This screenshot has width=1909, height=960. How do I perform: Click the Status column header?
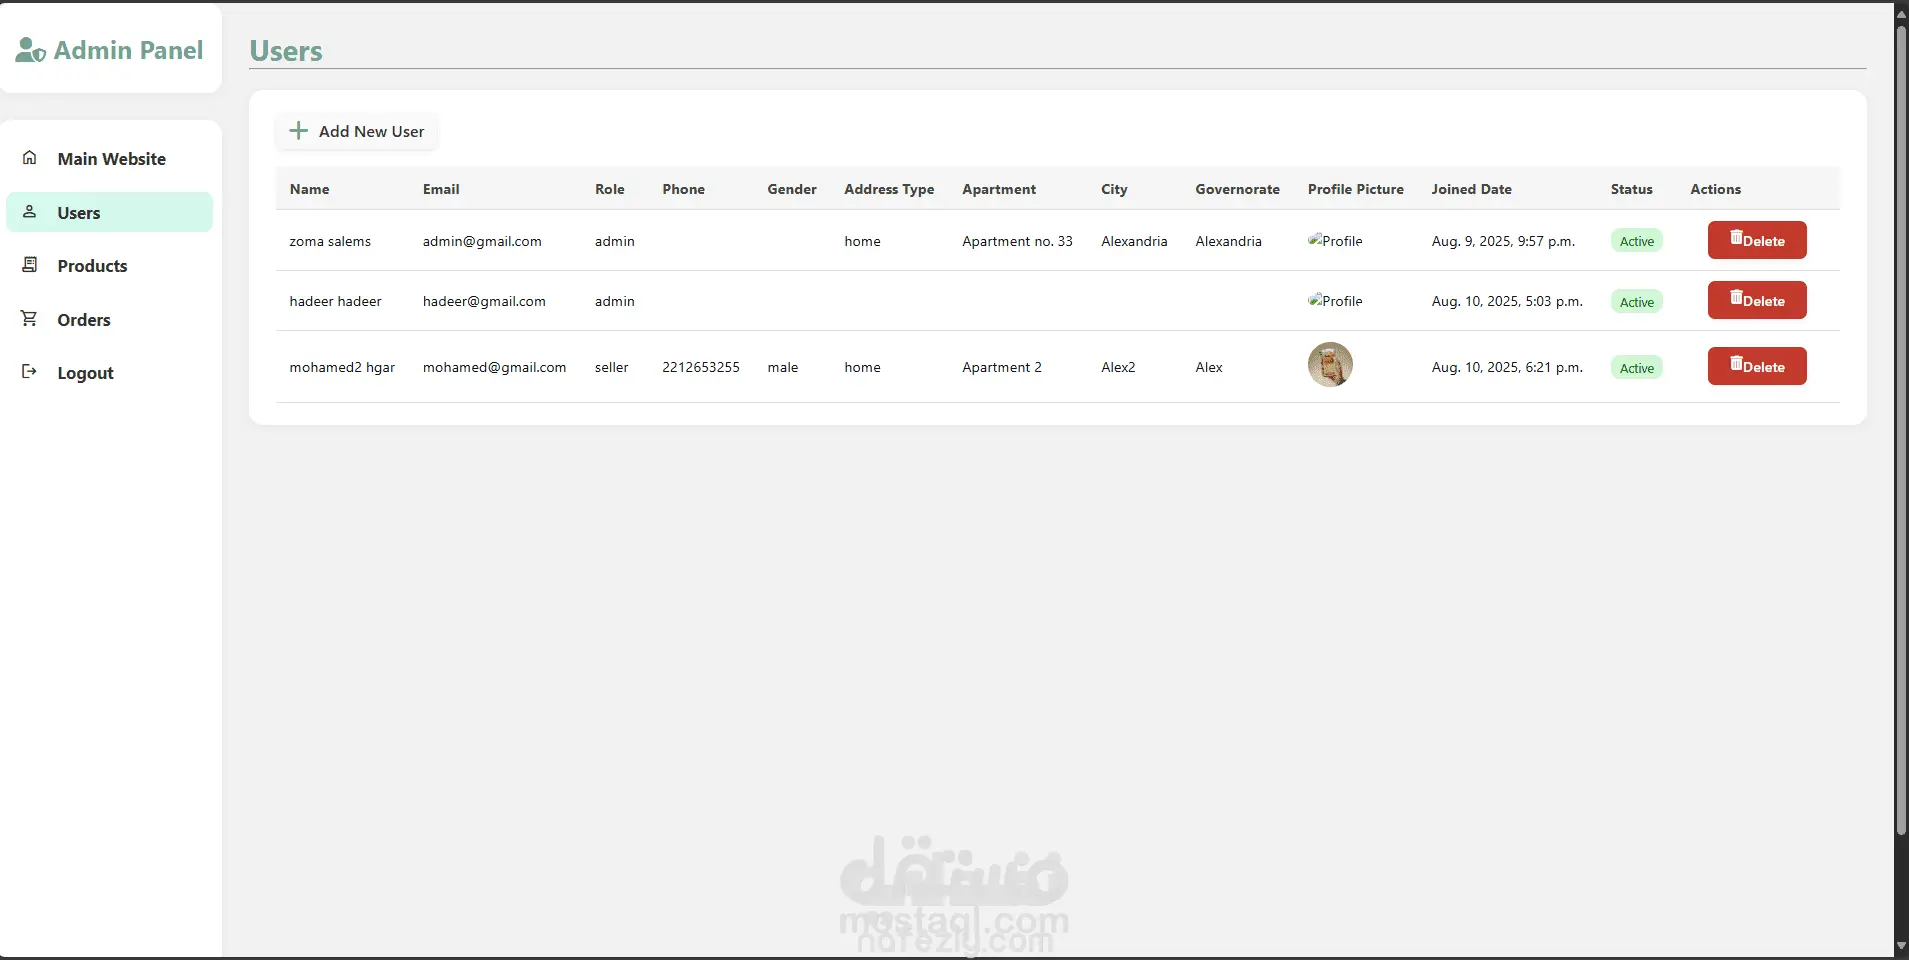pos(1632,189)
